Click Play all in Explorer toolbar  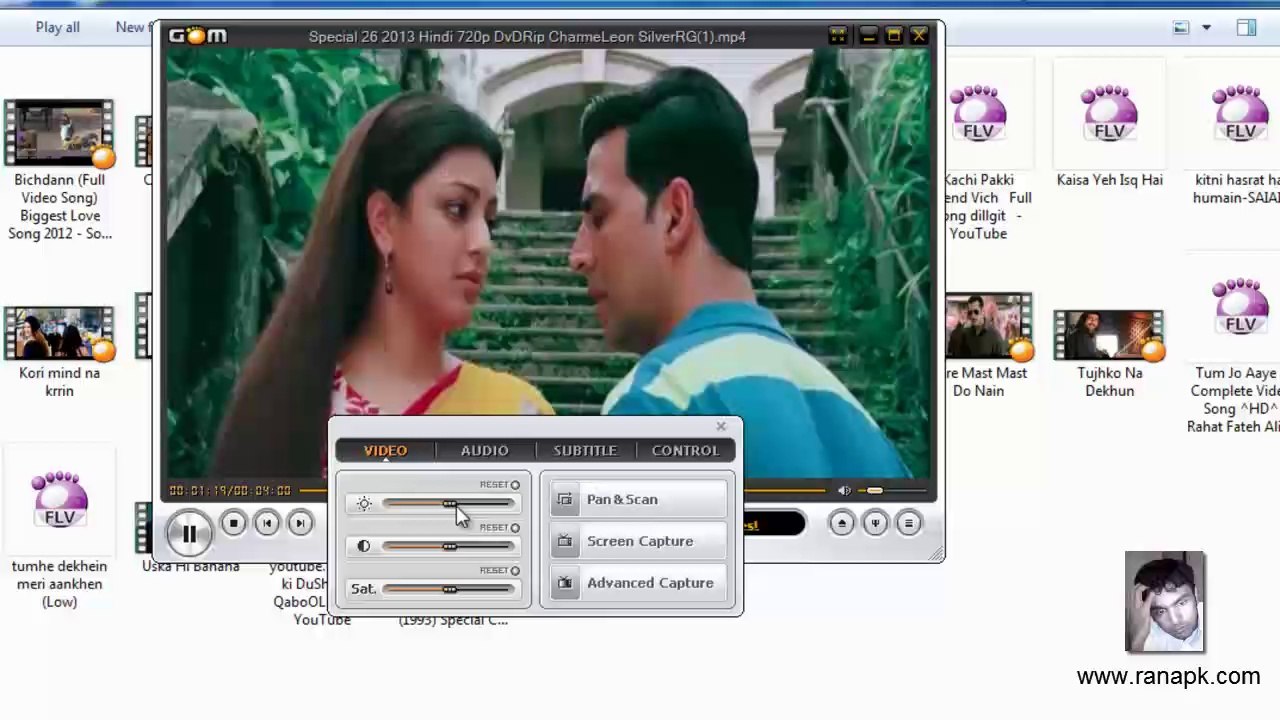coord(57,27)
